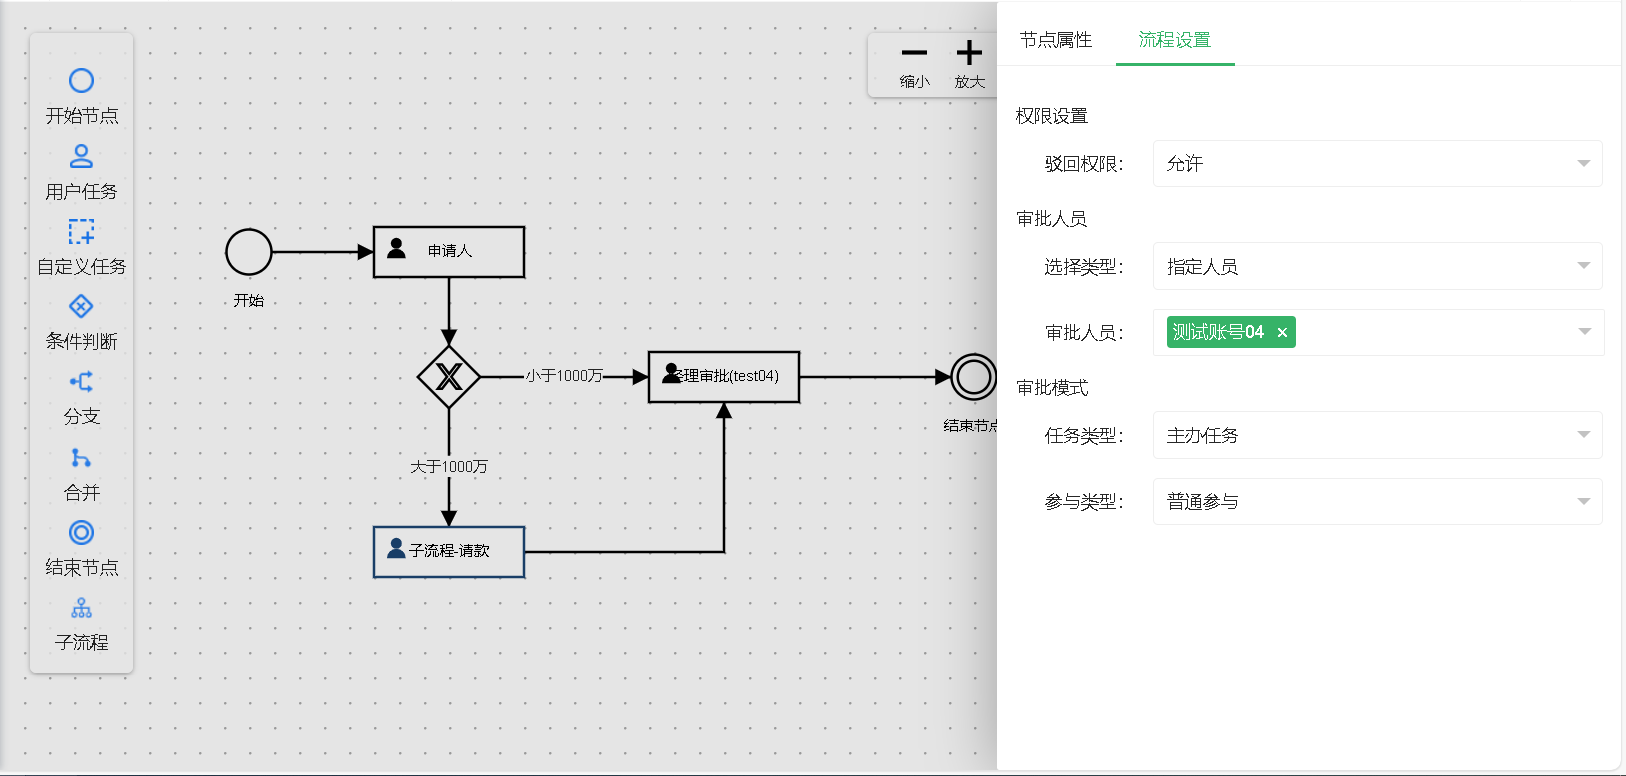Select the 子流程-请款 subprocess node
Screen dimensions: 1626x776
point(449,552)
